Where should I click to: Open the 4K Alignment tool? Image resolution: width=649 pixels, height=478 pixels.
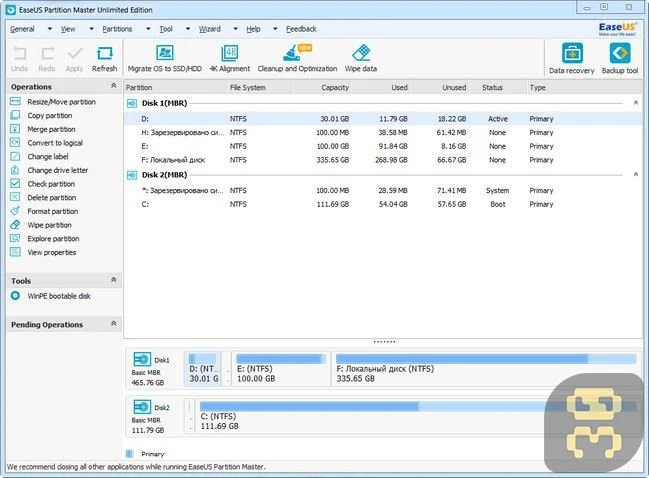pyautogui.click(x=229, y=53)
